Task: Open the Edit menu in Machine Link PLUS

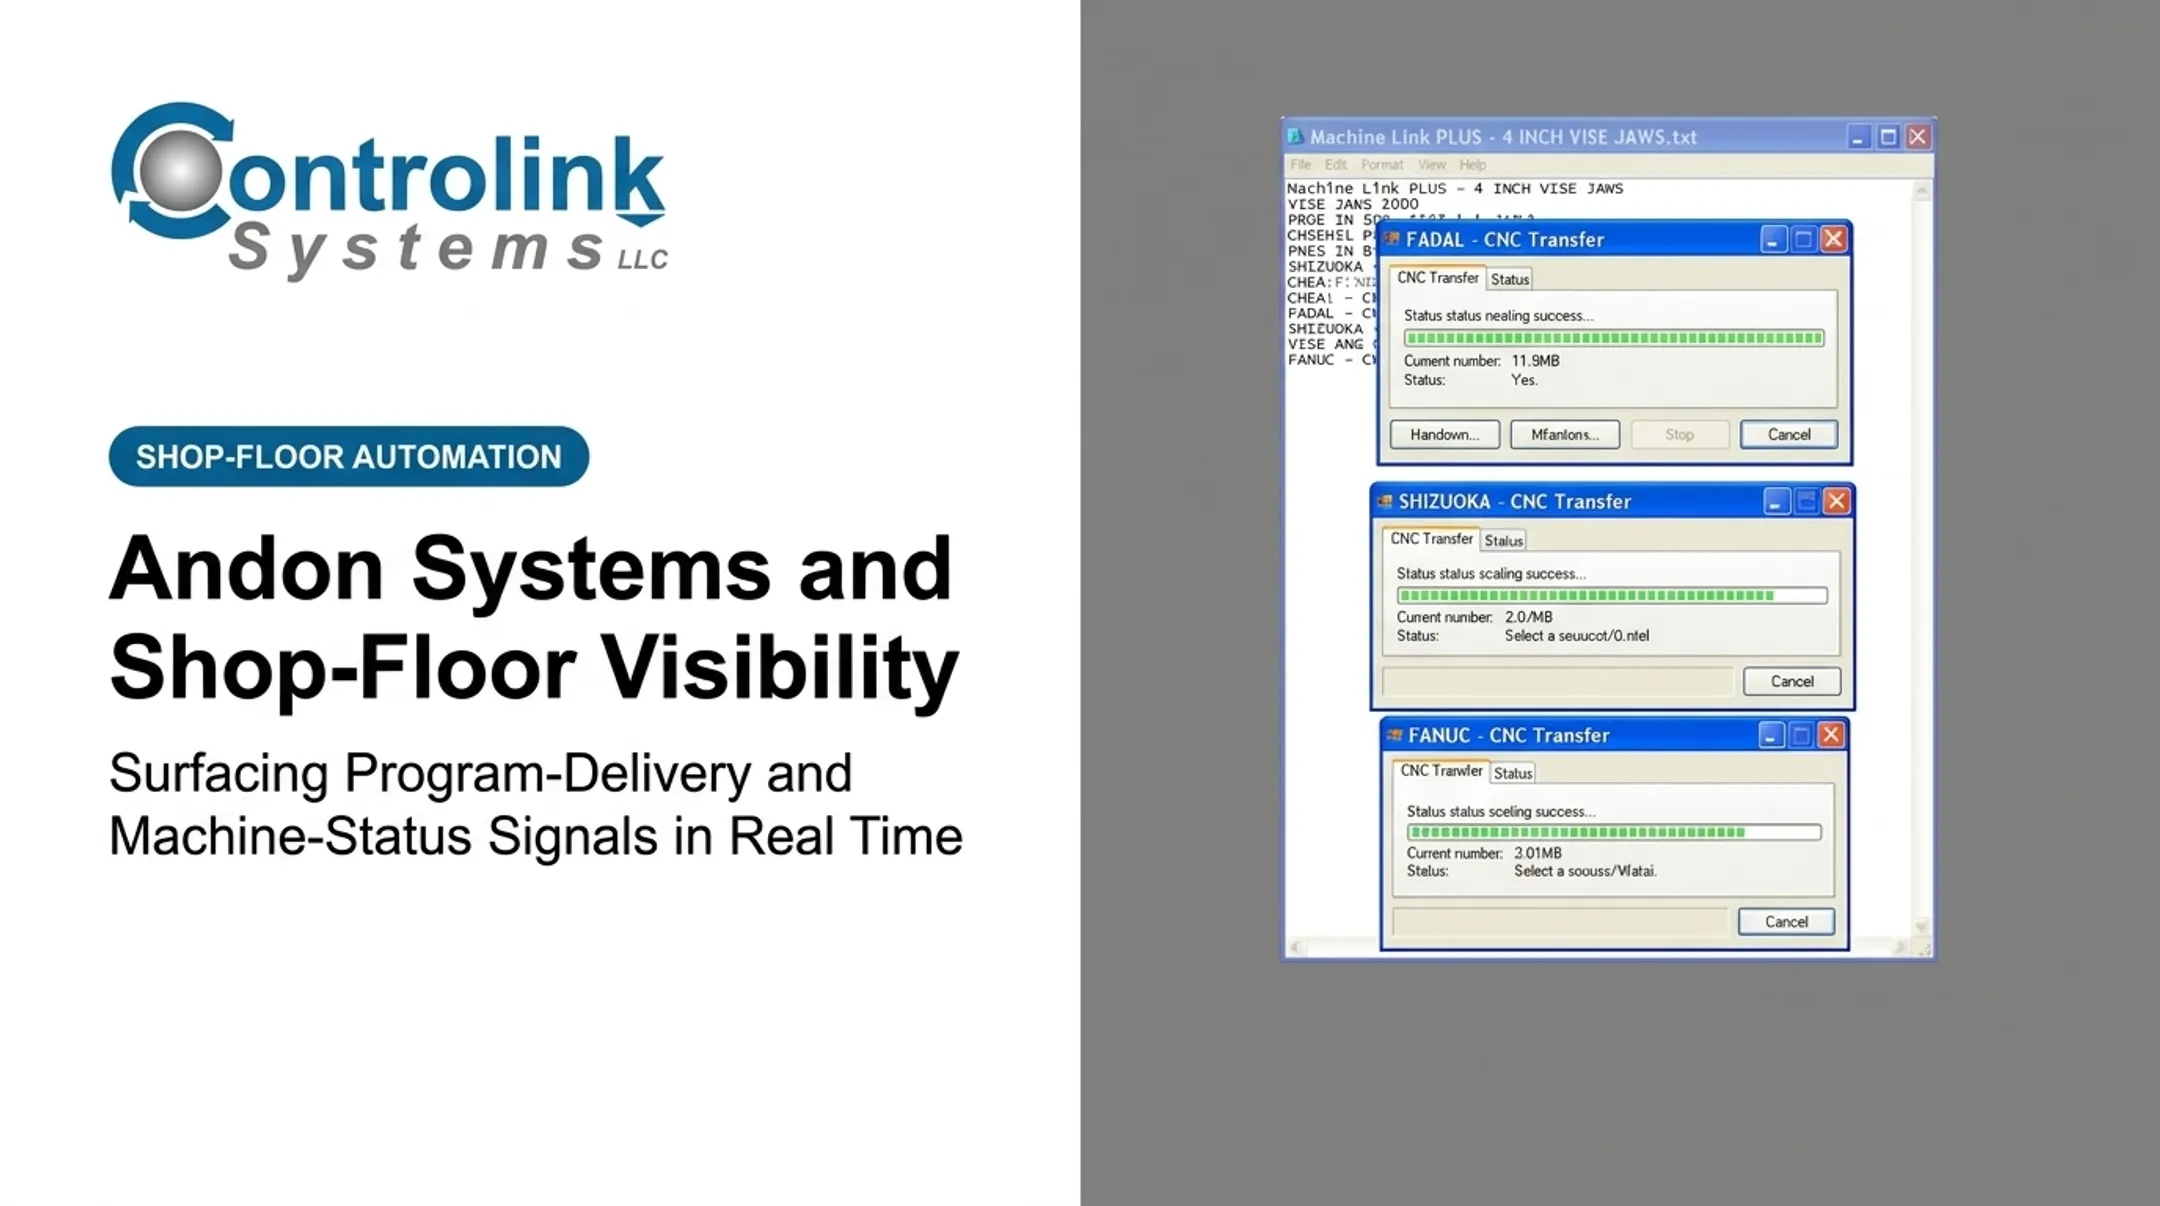Action: click(x=1336, y=165)
